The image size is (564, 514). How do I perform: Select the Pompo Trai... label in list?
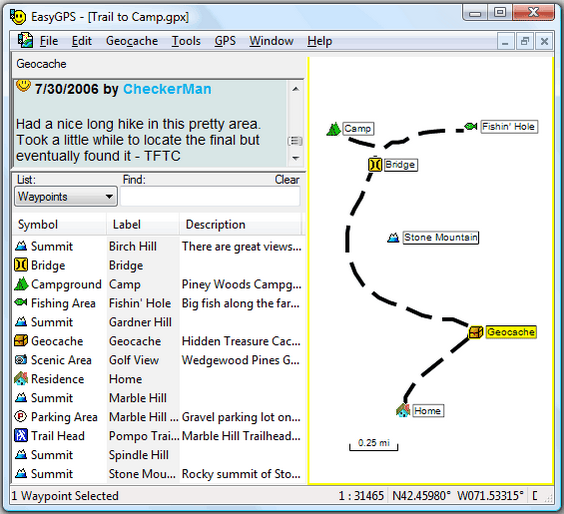(144, 436)
